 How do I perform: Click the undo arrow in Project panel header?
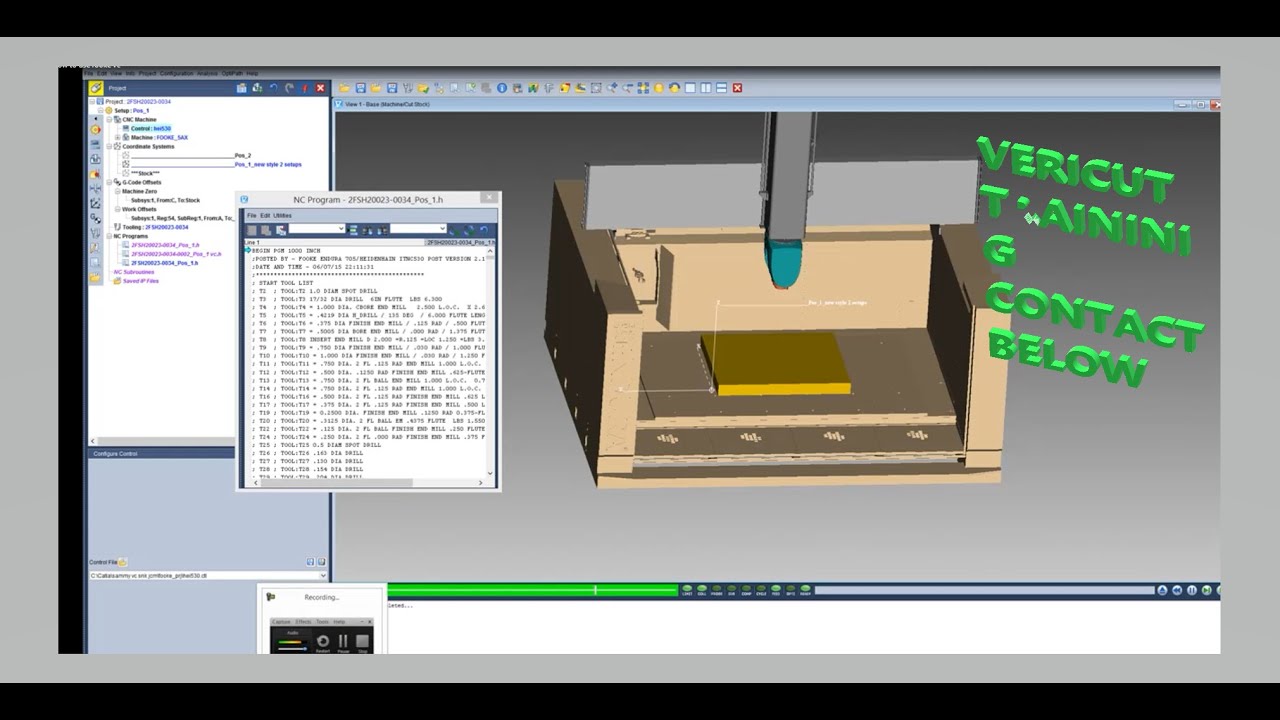point(273,88)
